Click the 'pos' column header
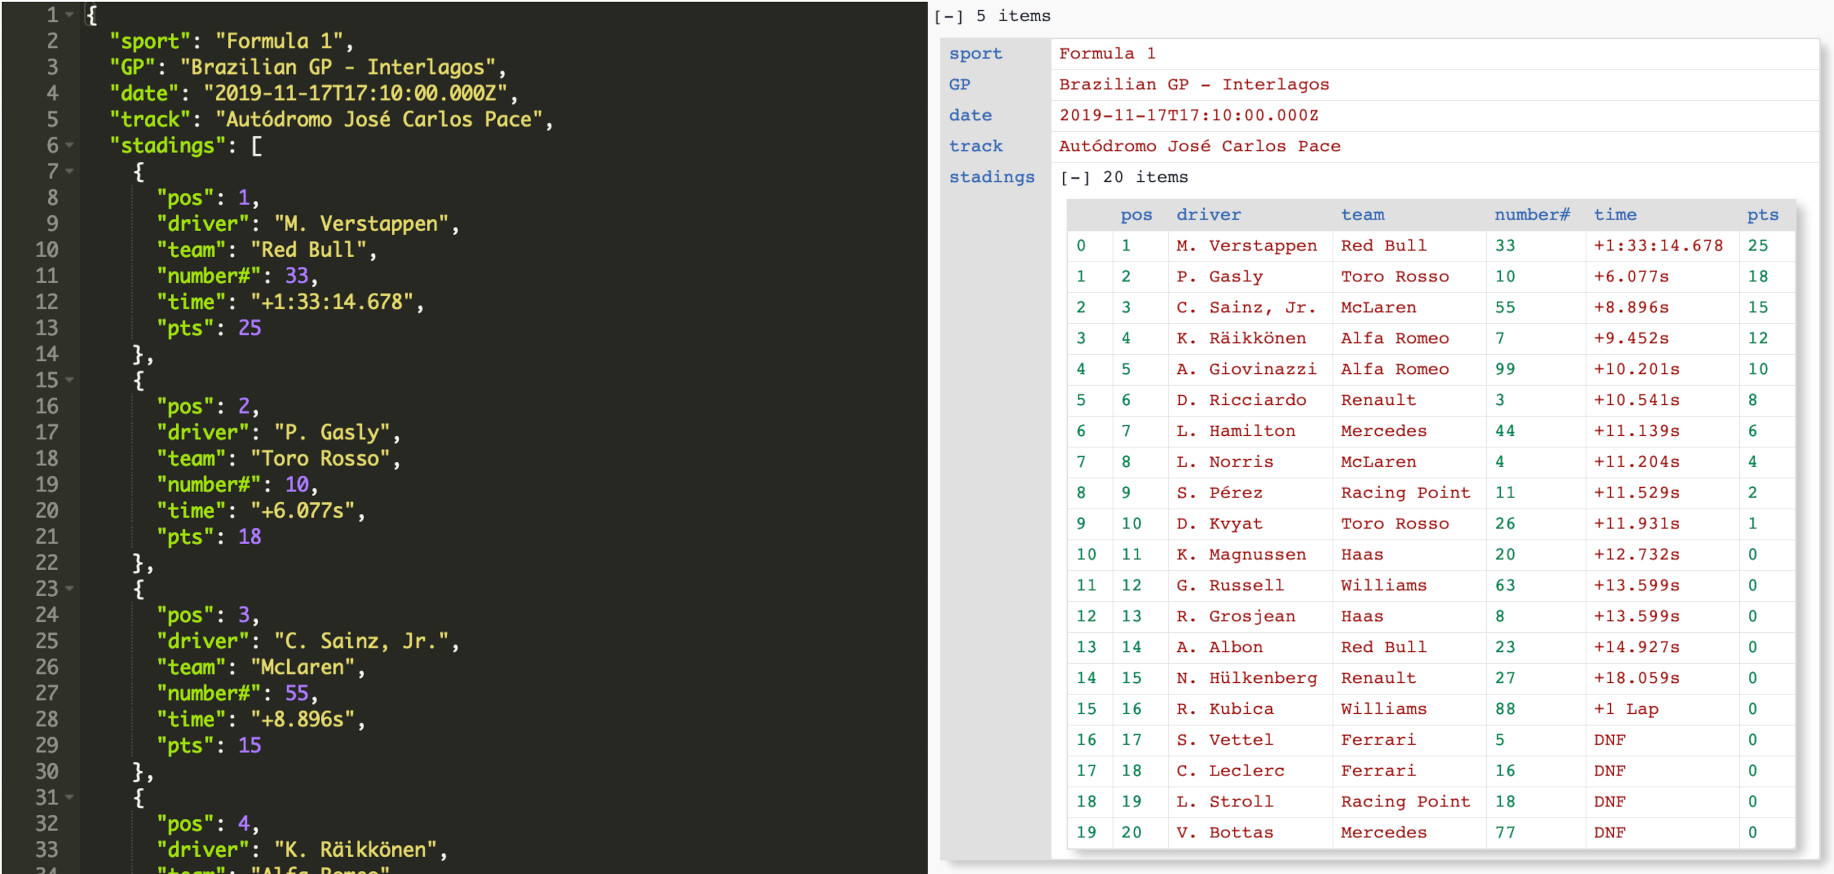1834x874 pixels. coord(1136,215)
